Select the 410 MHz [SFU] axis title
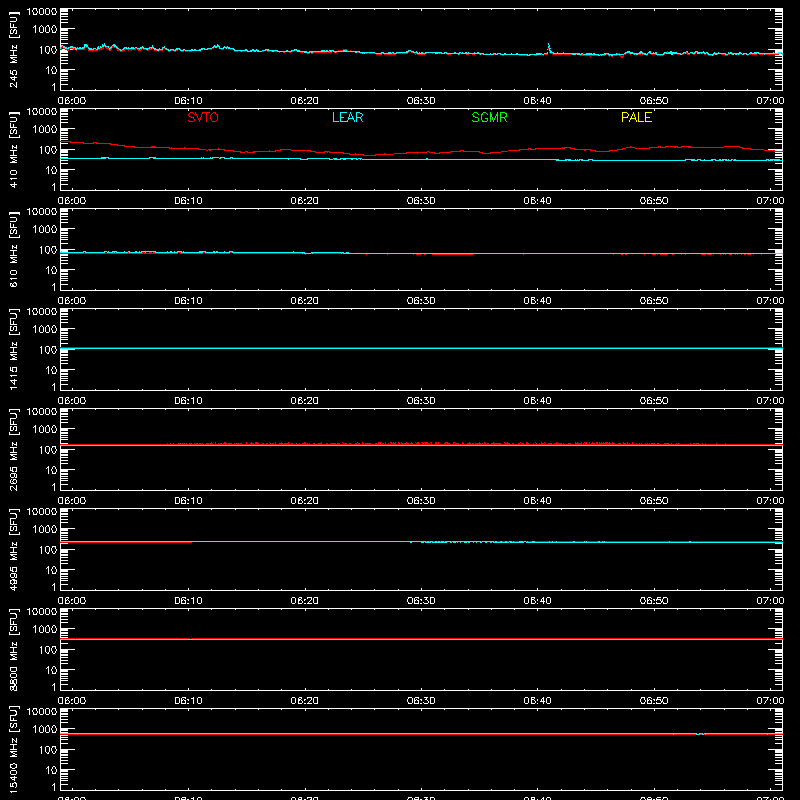Screen dimensions: 800x800 point(13,149)
